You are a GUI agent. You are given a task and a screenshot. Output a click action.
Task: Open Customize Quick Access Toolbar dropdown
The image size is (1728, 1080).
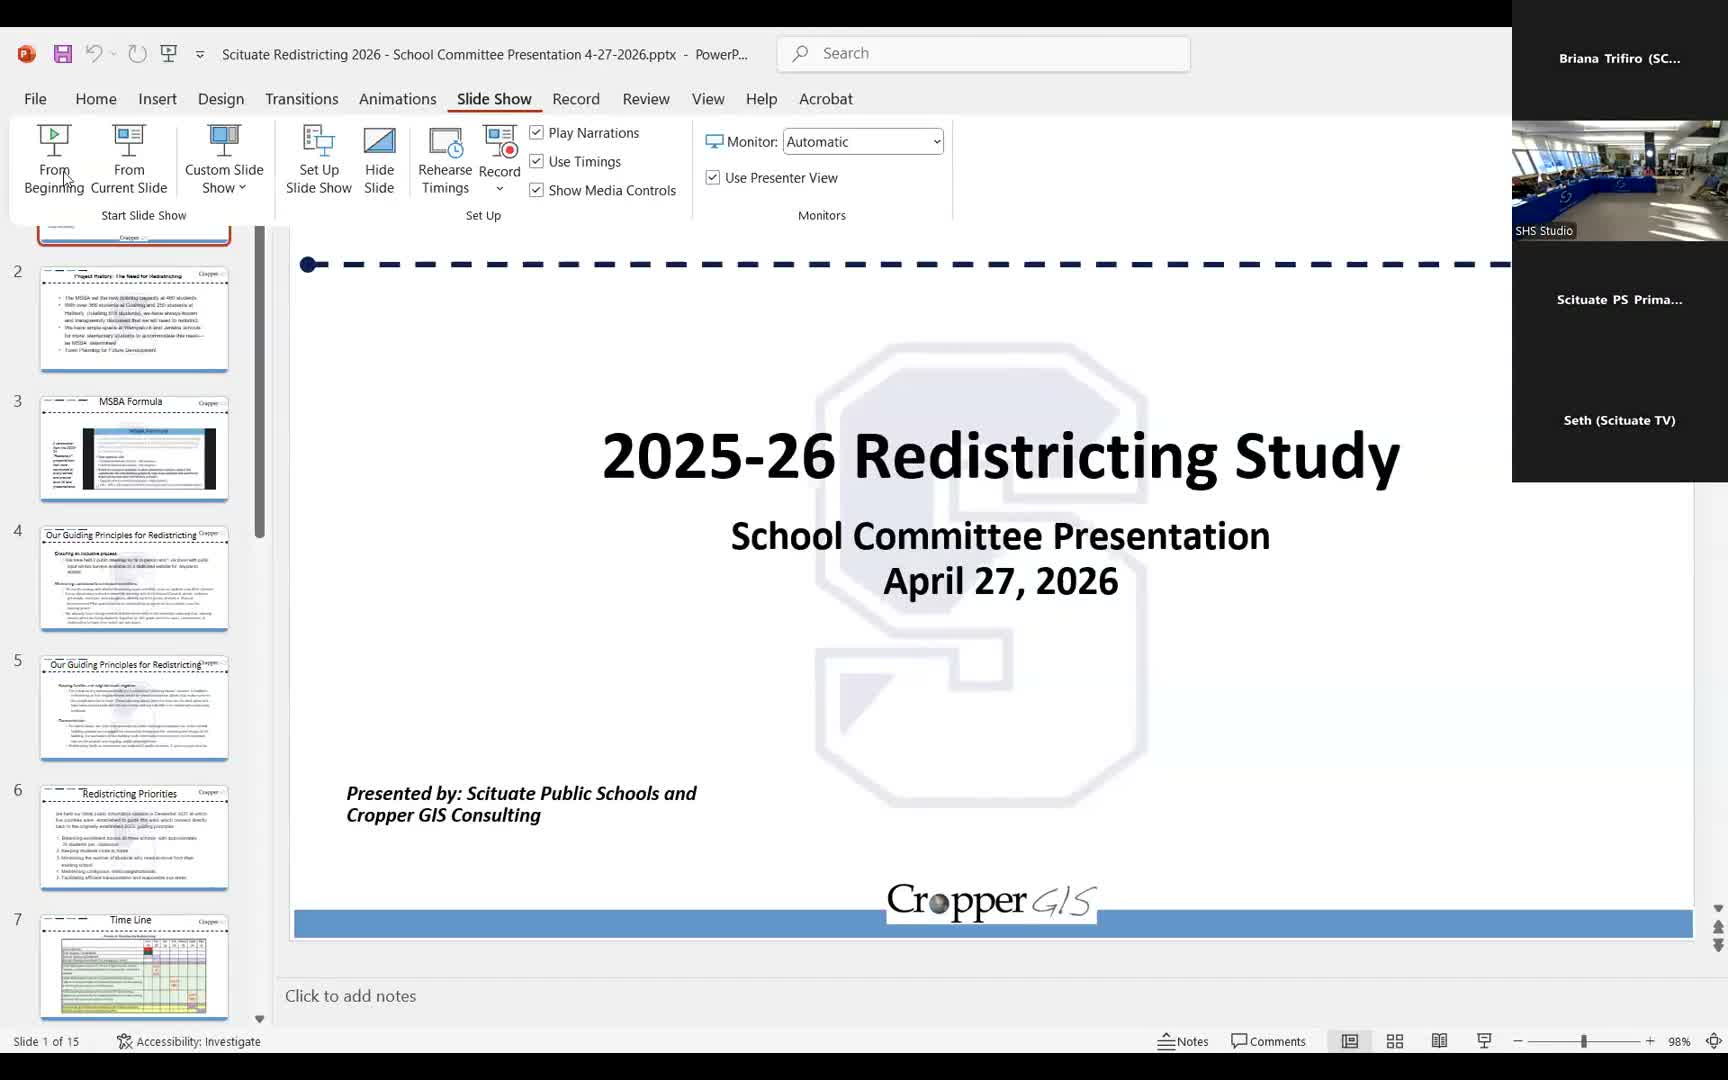pos(200,54)
